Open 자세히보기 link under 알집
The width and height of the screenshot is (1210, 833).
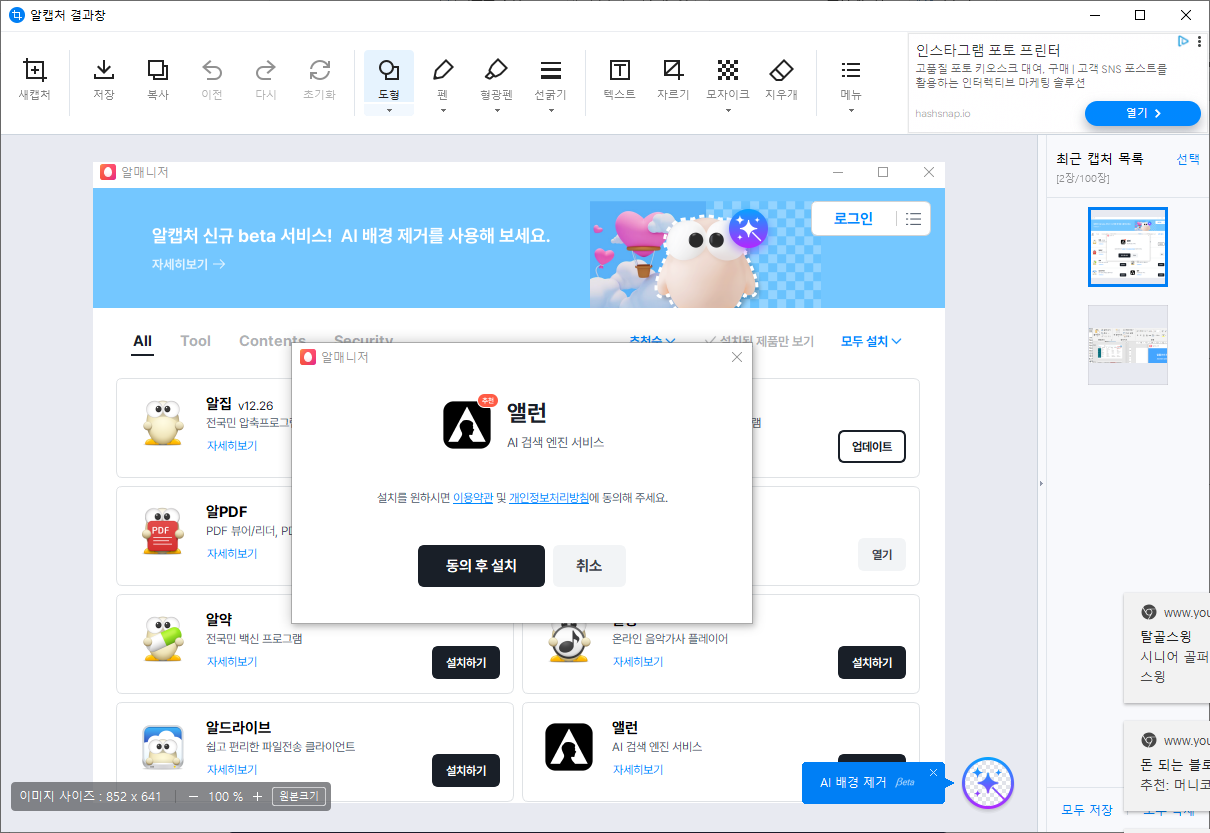coord(232,445)
